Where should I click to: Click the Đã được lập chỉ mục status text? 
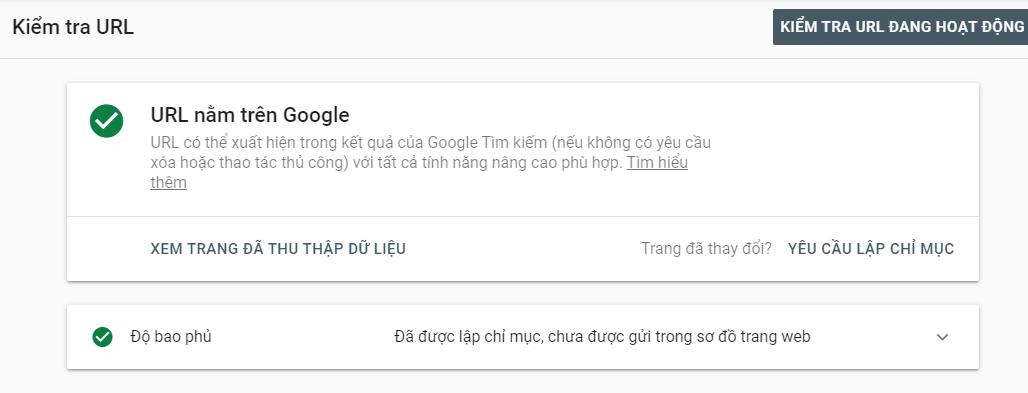468,337
